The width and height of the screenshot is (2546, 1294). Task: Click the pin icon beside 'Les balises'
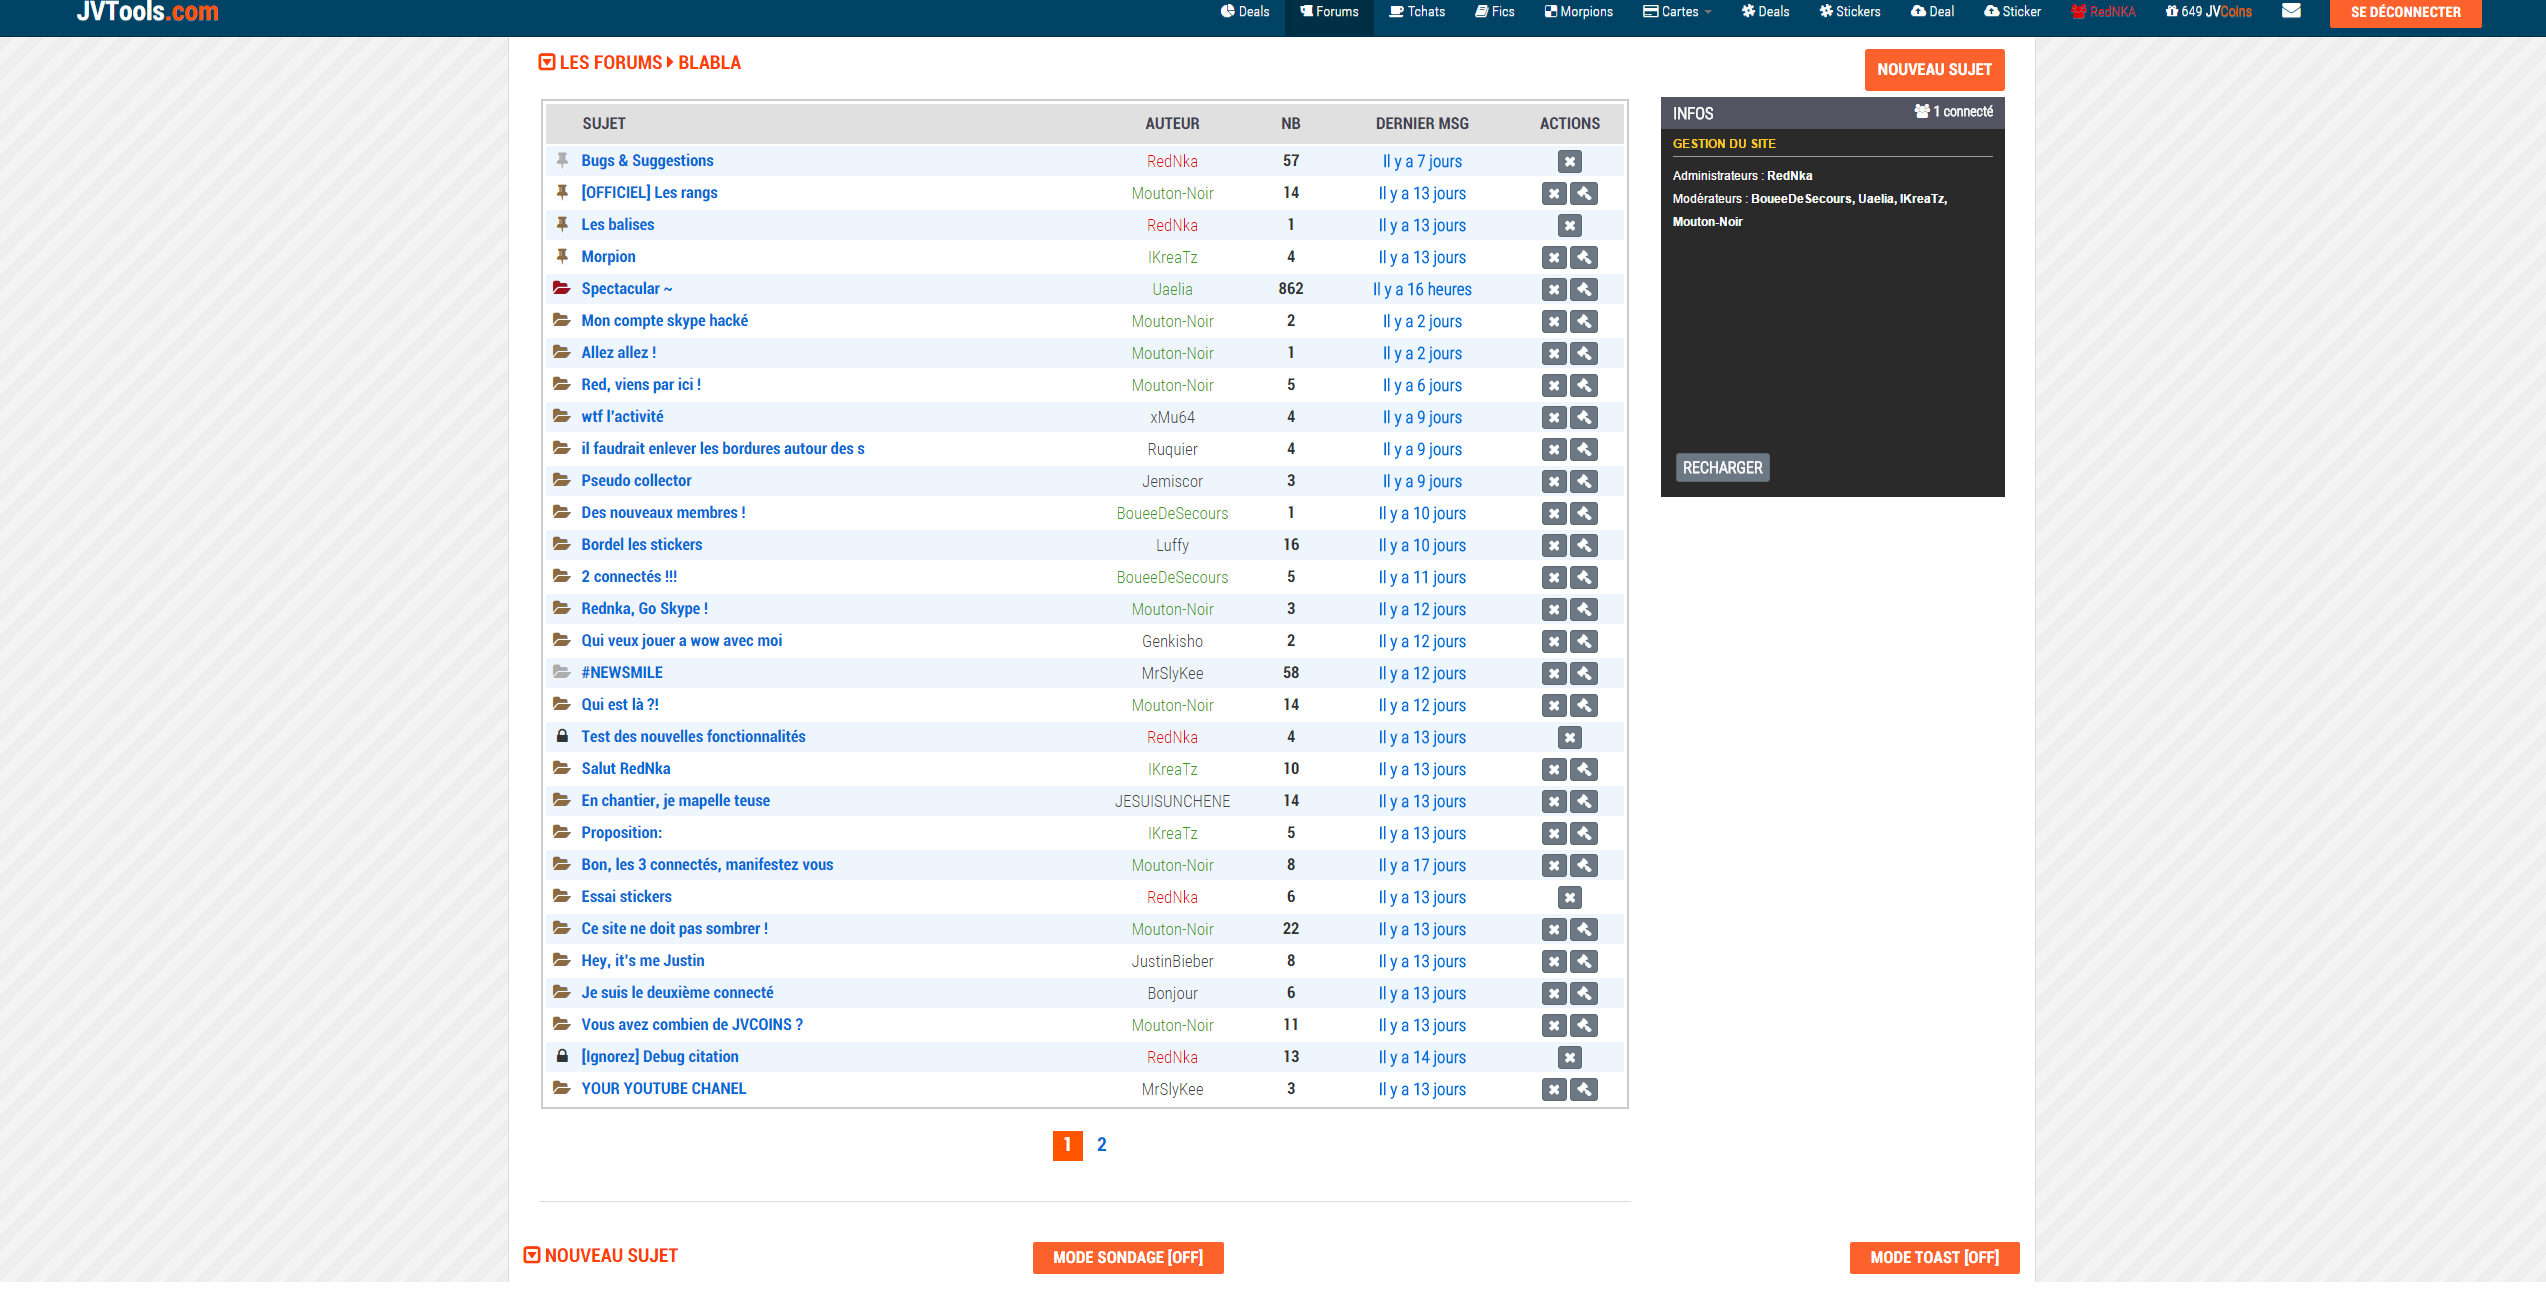tap(562, 224)
